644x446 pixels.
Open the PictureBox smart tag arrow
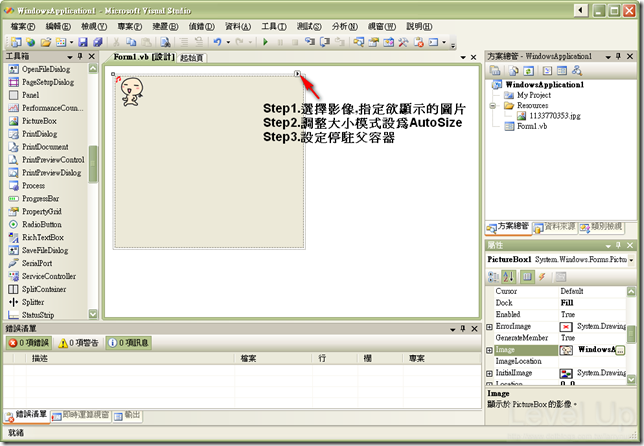point(297,74)
